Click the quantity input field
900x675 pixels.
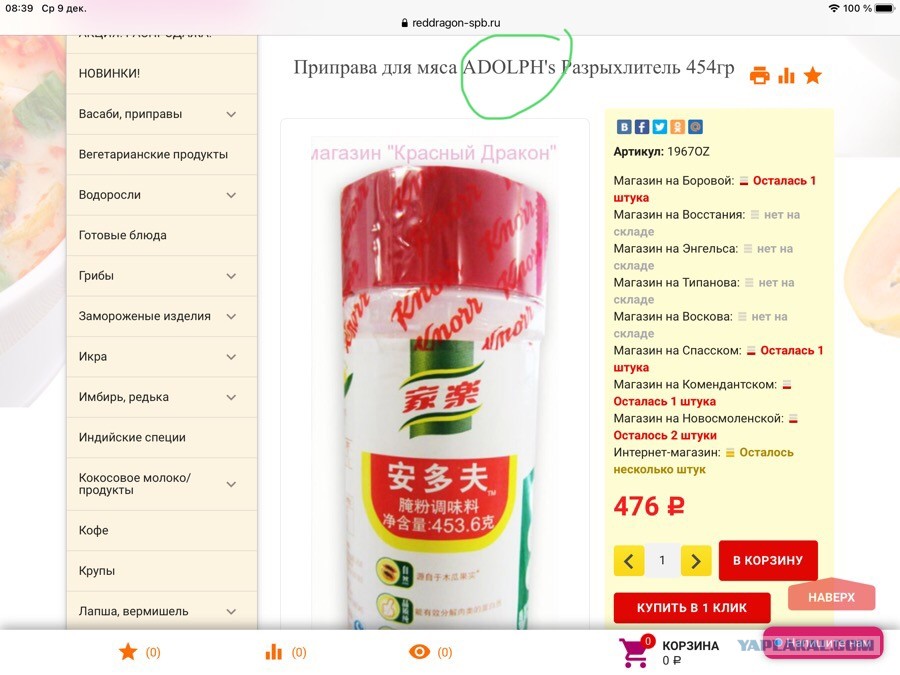(662, 560)
